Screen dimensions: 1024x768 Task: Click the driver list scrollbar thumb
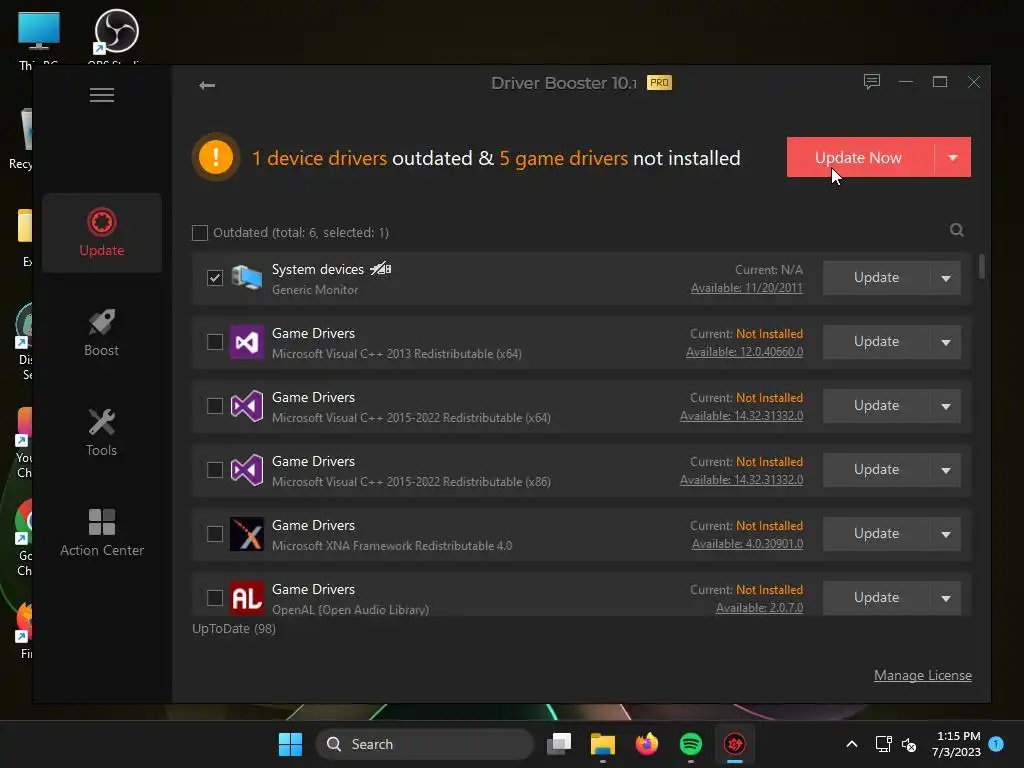coord(982,266)
